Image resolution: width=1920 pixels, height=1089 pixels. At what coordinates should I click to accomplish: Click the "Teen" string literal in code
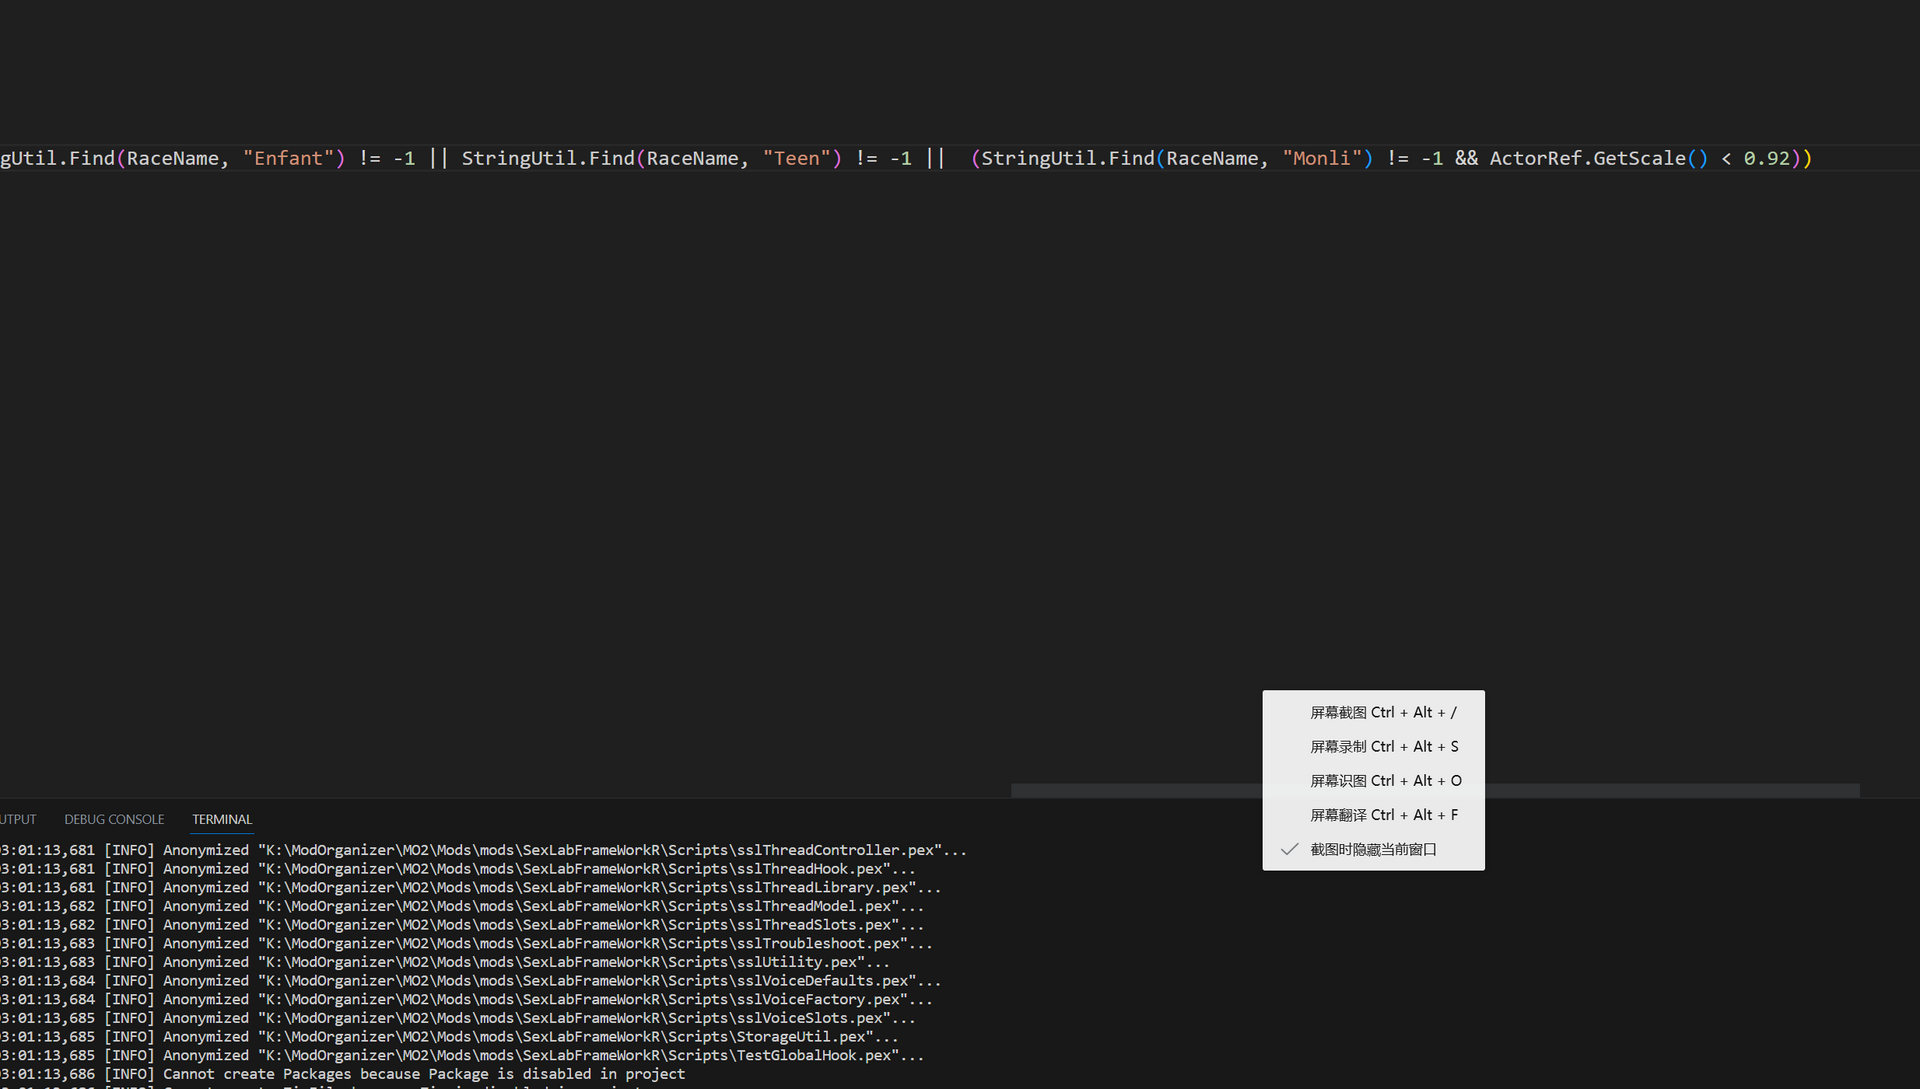pos(796,158)
